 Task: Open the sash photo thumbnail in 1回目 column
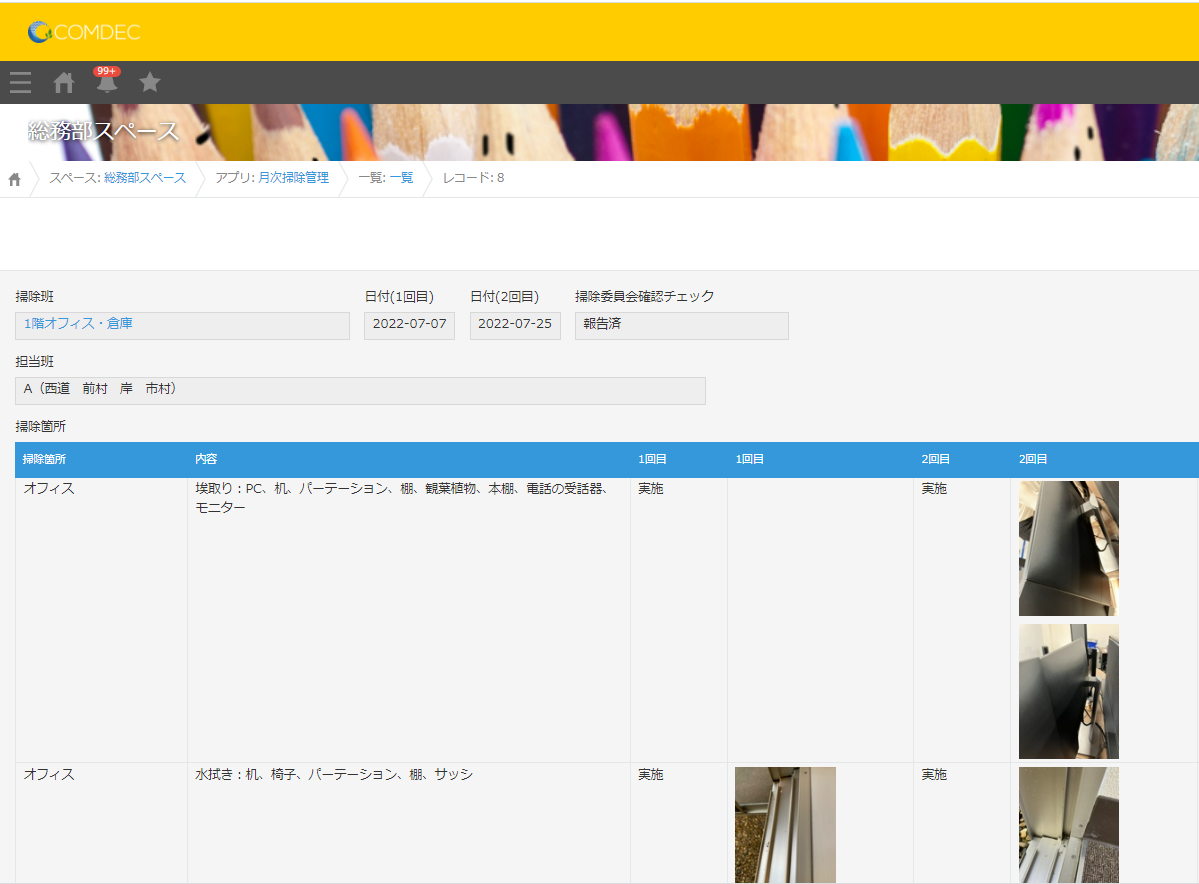[785, 824]
